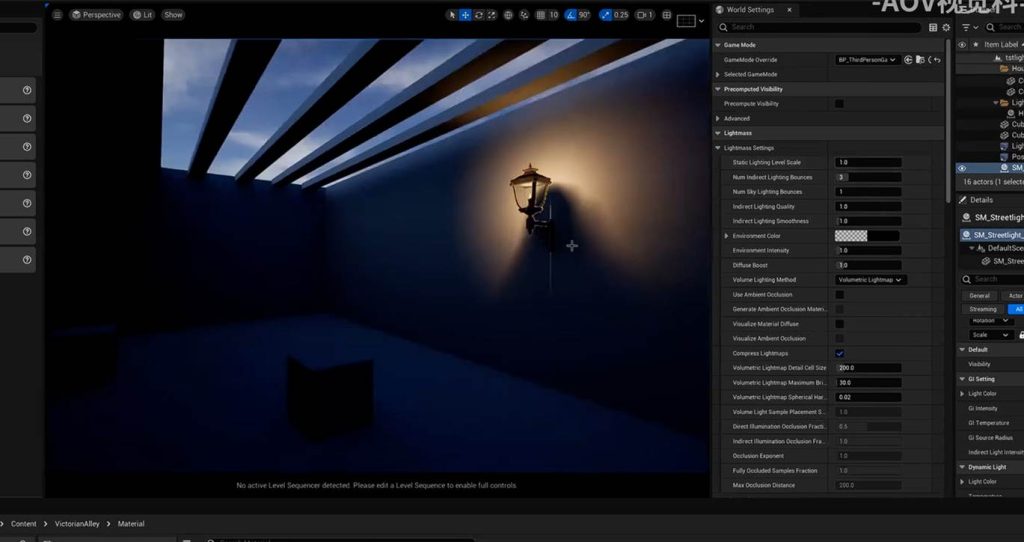The width and height of the screenshot is (1024, 542).
Task: Select the Rotate tool in viewport toolbar
Action: (x=479, y=15)
